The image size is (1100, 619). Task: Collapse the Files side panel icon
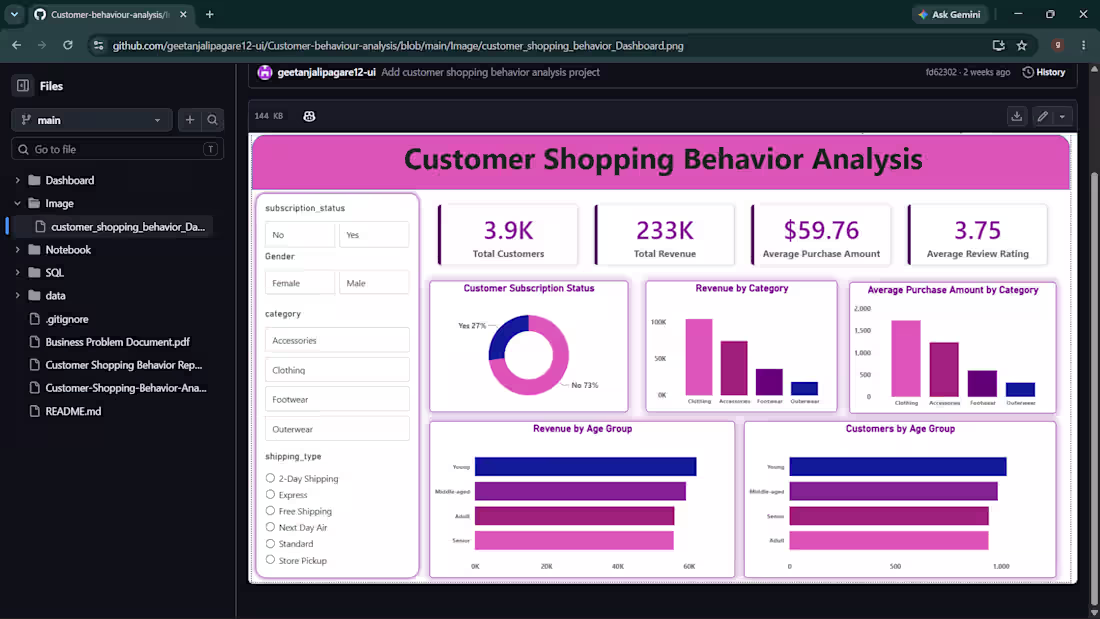22,86
